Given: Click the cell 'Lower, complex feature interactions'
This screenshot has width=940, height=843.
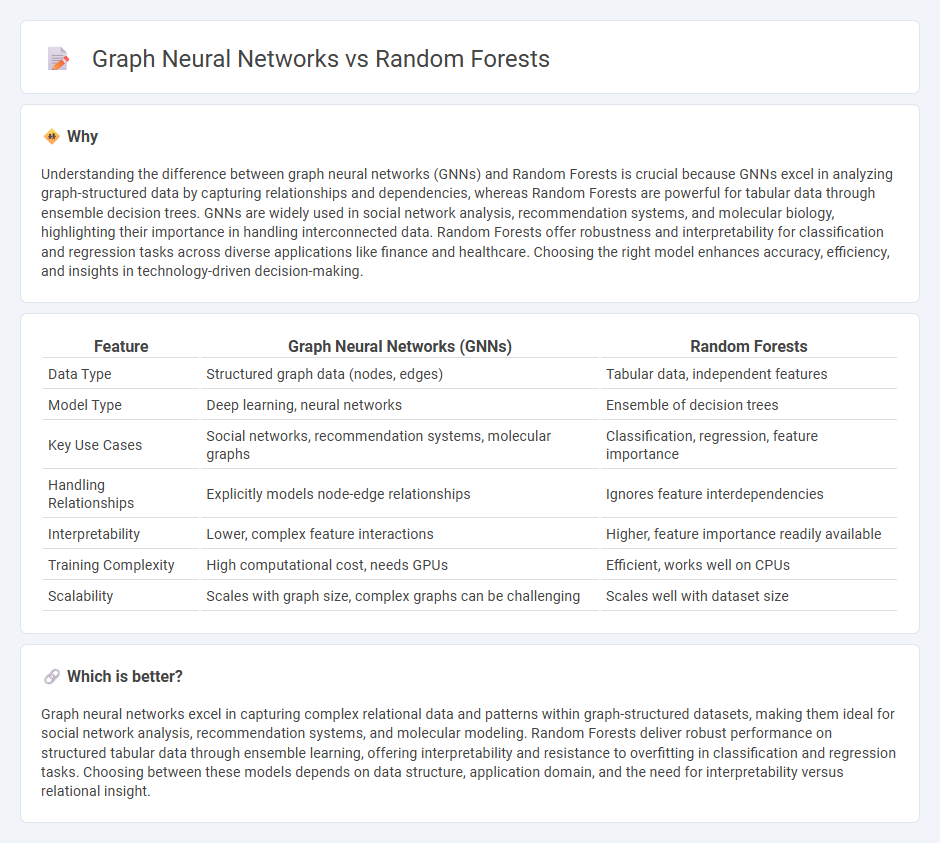Looking at the screenshot, I should coord(320,534).
